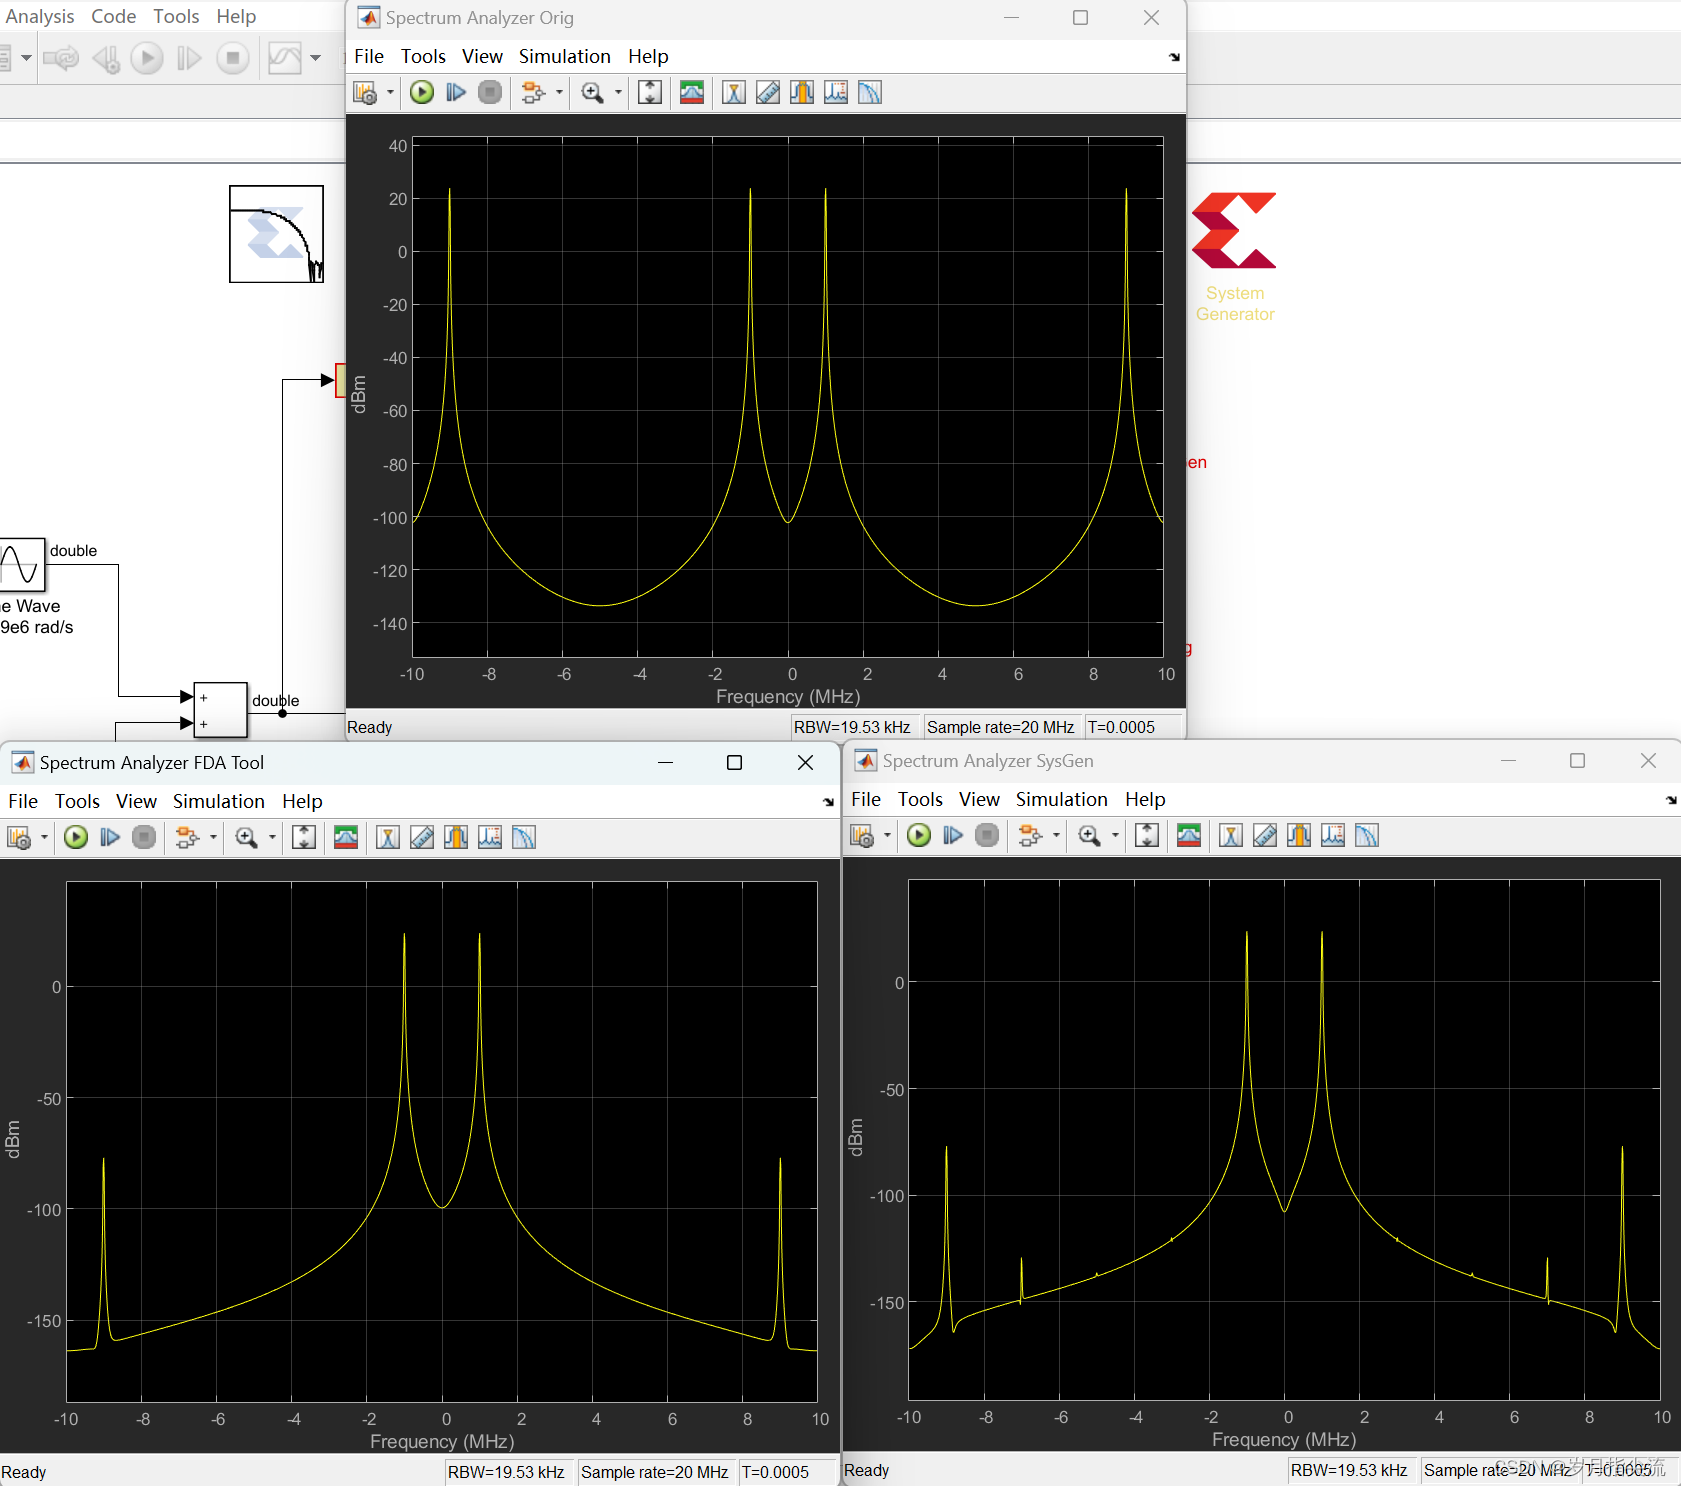Run simulation from FDA Tool analyzer toolbar
This screenshot has height=1486, width=1681.
76,838
